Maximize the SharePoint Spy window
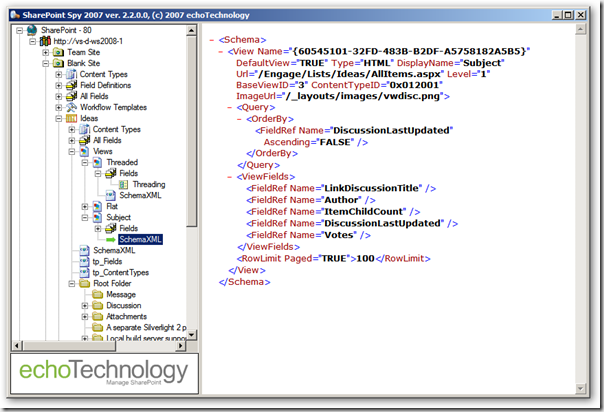Viewport: 604px width, 412px height. (x=569, y=15)
